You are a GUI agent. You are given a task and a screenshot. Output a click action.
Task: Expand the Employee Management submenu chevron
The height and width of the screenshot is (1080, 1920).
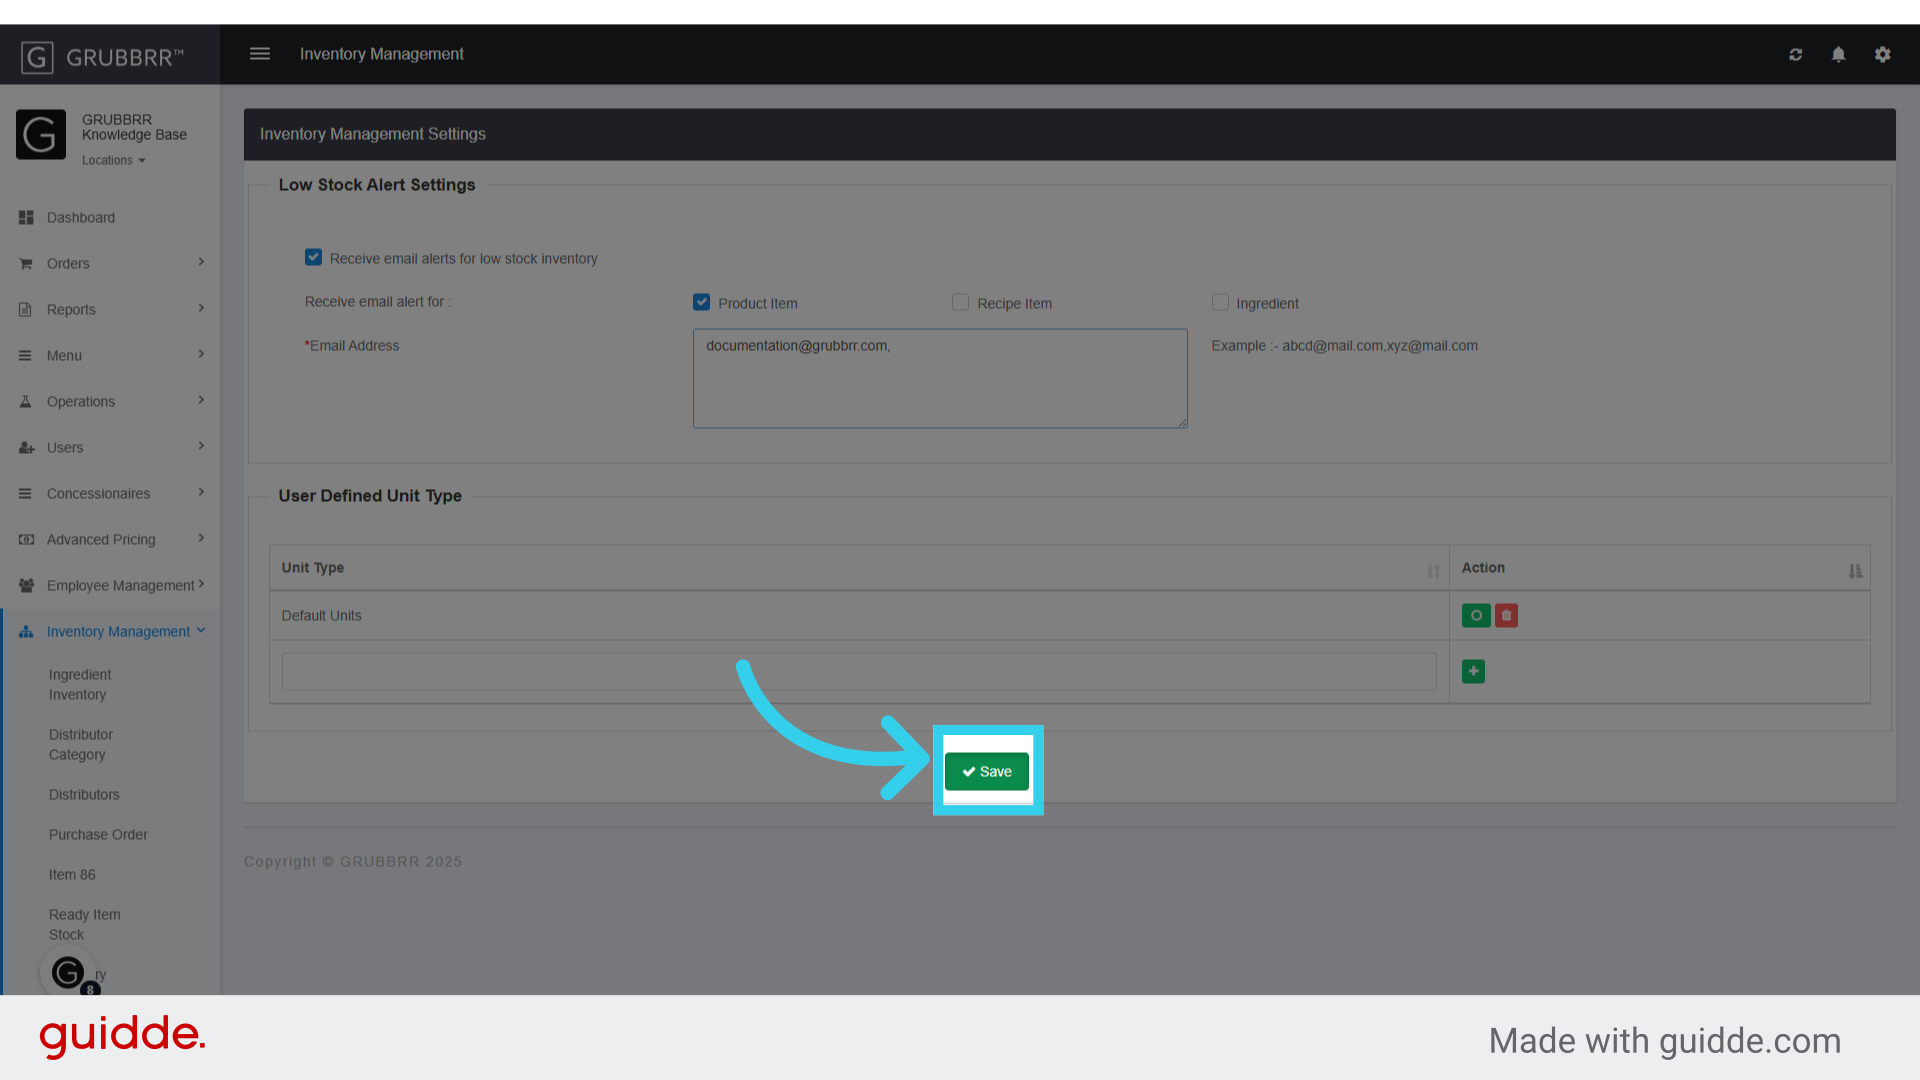(201, 585)
